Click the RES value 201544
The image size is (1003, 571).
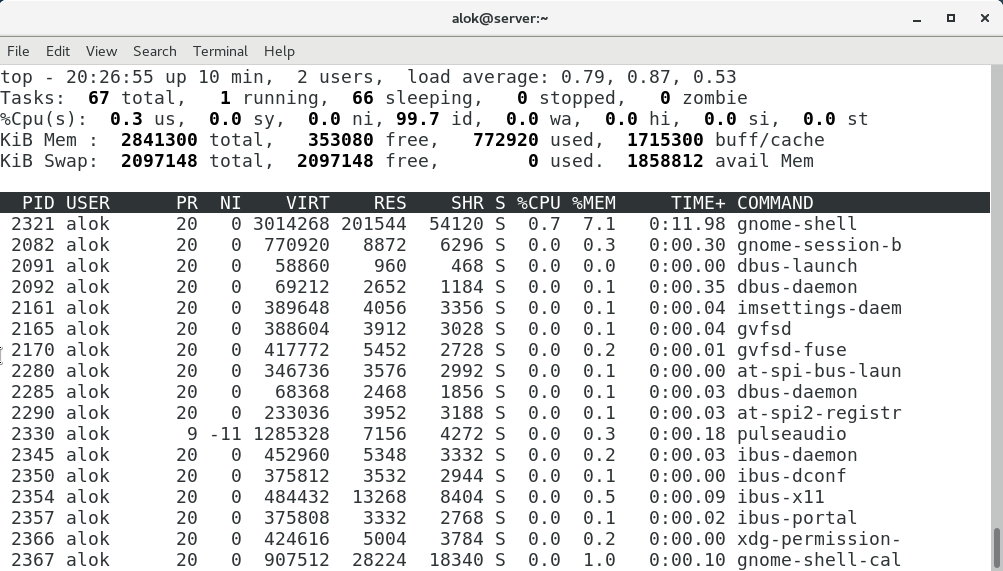pos(374,224)
